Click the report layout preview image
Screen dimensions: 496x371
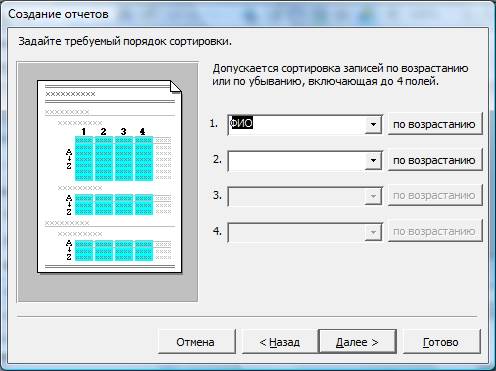pos(108,182)
